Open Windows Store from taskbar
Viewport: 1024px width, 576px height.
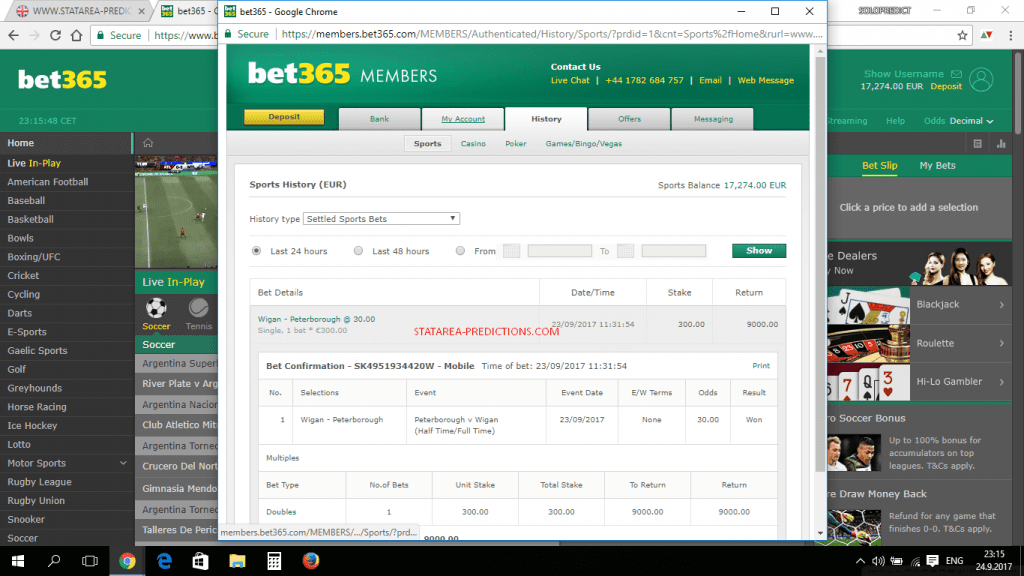[200, 561]
